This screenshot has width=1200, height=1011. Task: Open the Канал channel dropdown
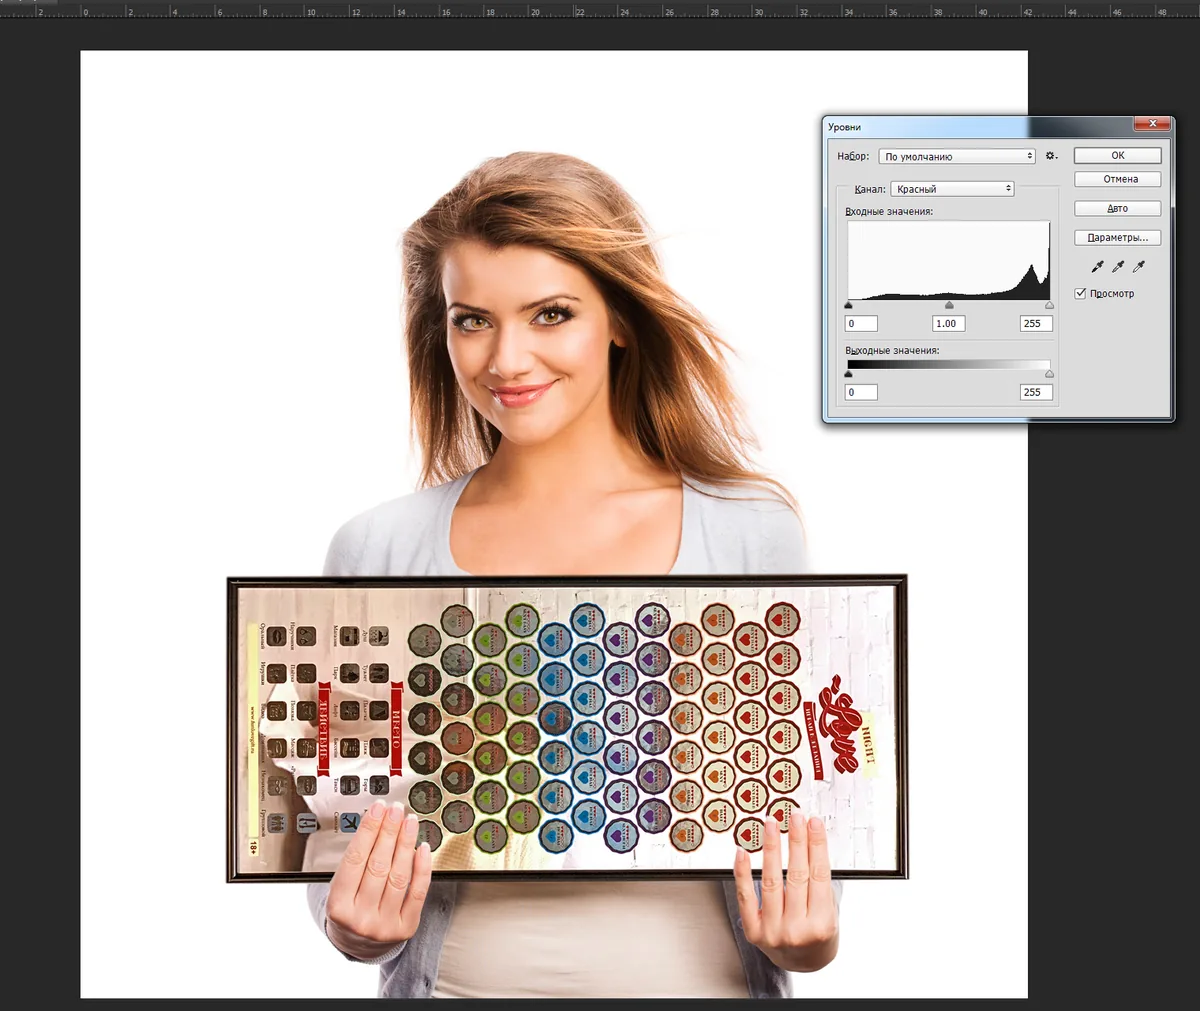click(x=952, y=189)
